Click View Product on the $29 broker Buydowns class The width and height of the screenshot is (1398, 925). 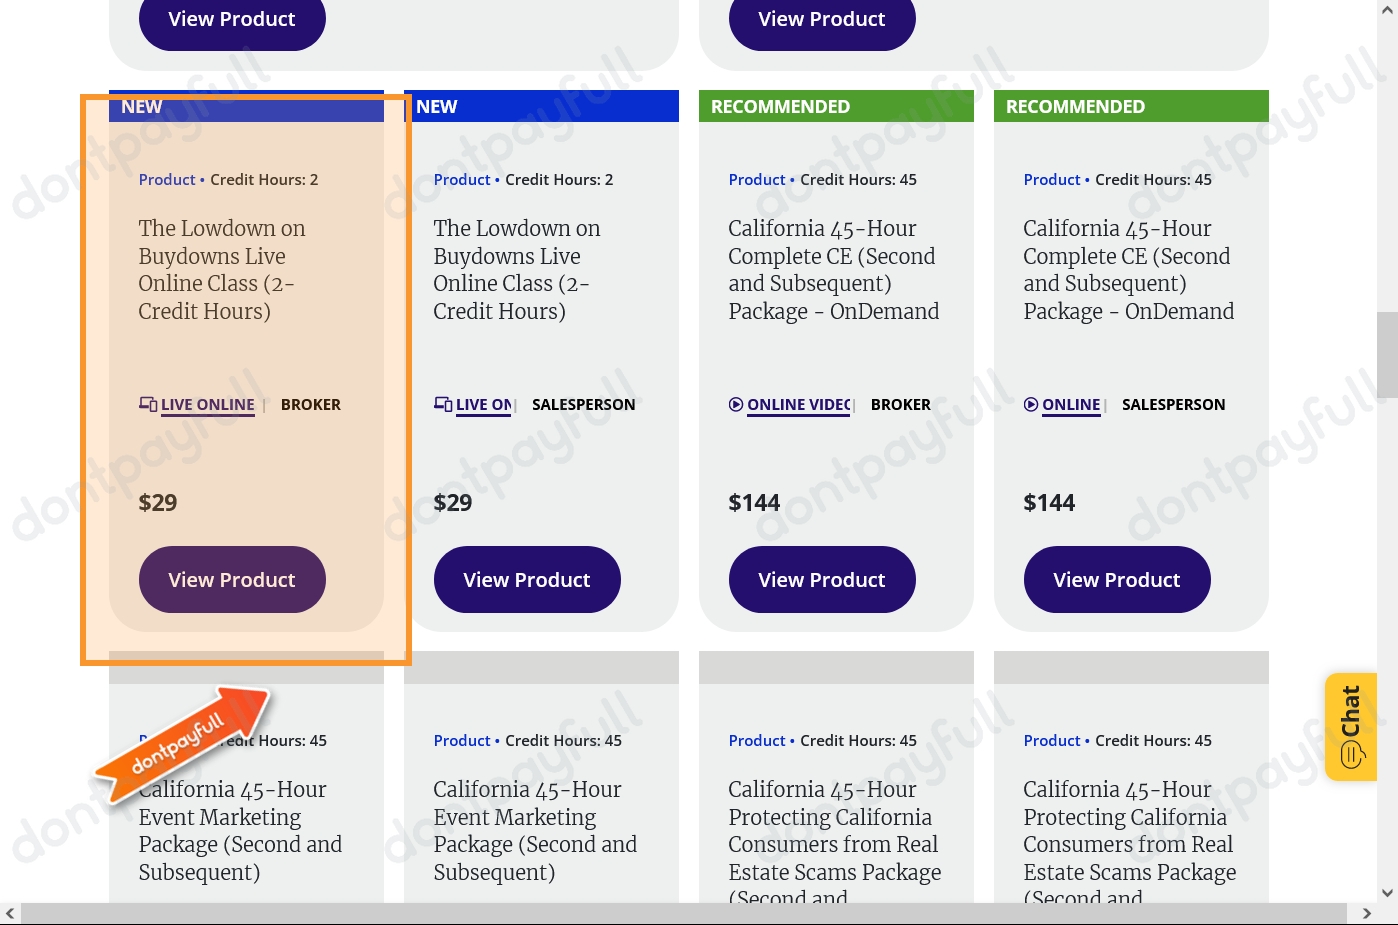click(232, 579)
